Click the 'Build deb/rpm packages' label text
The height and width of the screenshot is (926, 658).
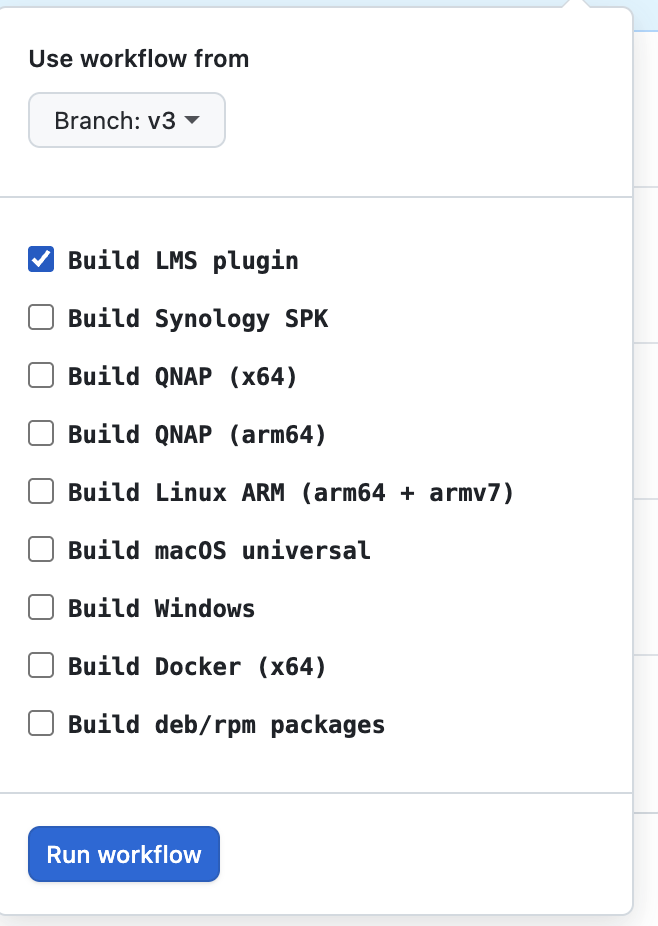pyautogui.click(x=226, y=725)
